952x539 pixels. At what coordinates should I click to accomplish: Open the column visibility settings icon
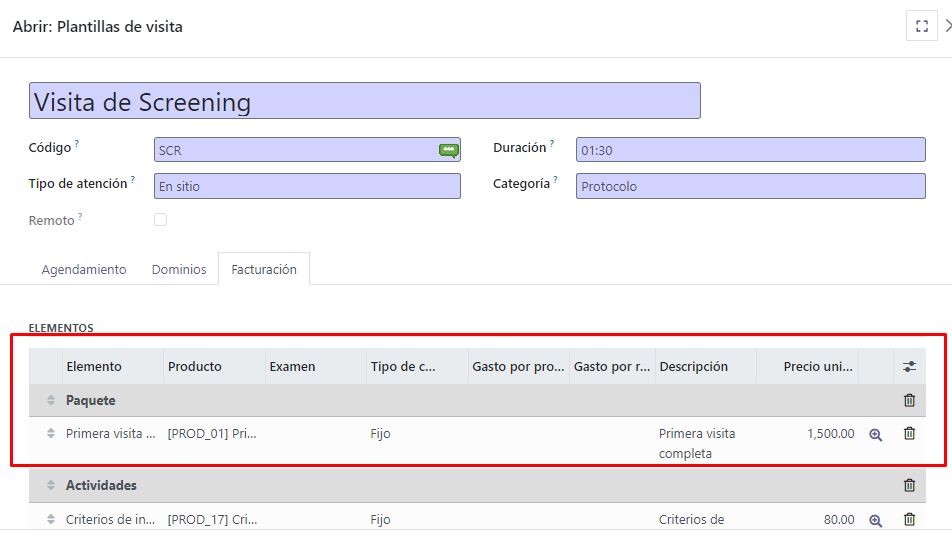(909, 367)
